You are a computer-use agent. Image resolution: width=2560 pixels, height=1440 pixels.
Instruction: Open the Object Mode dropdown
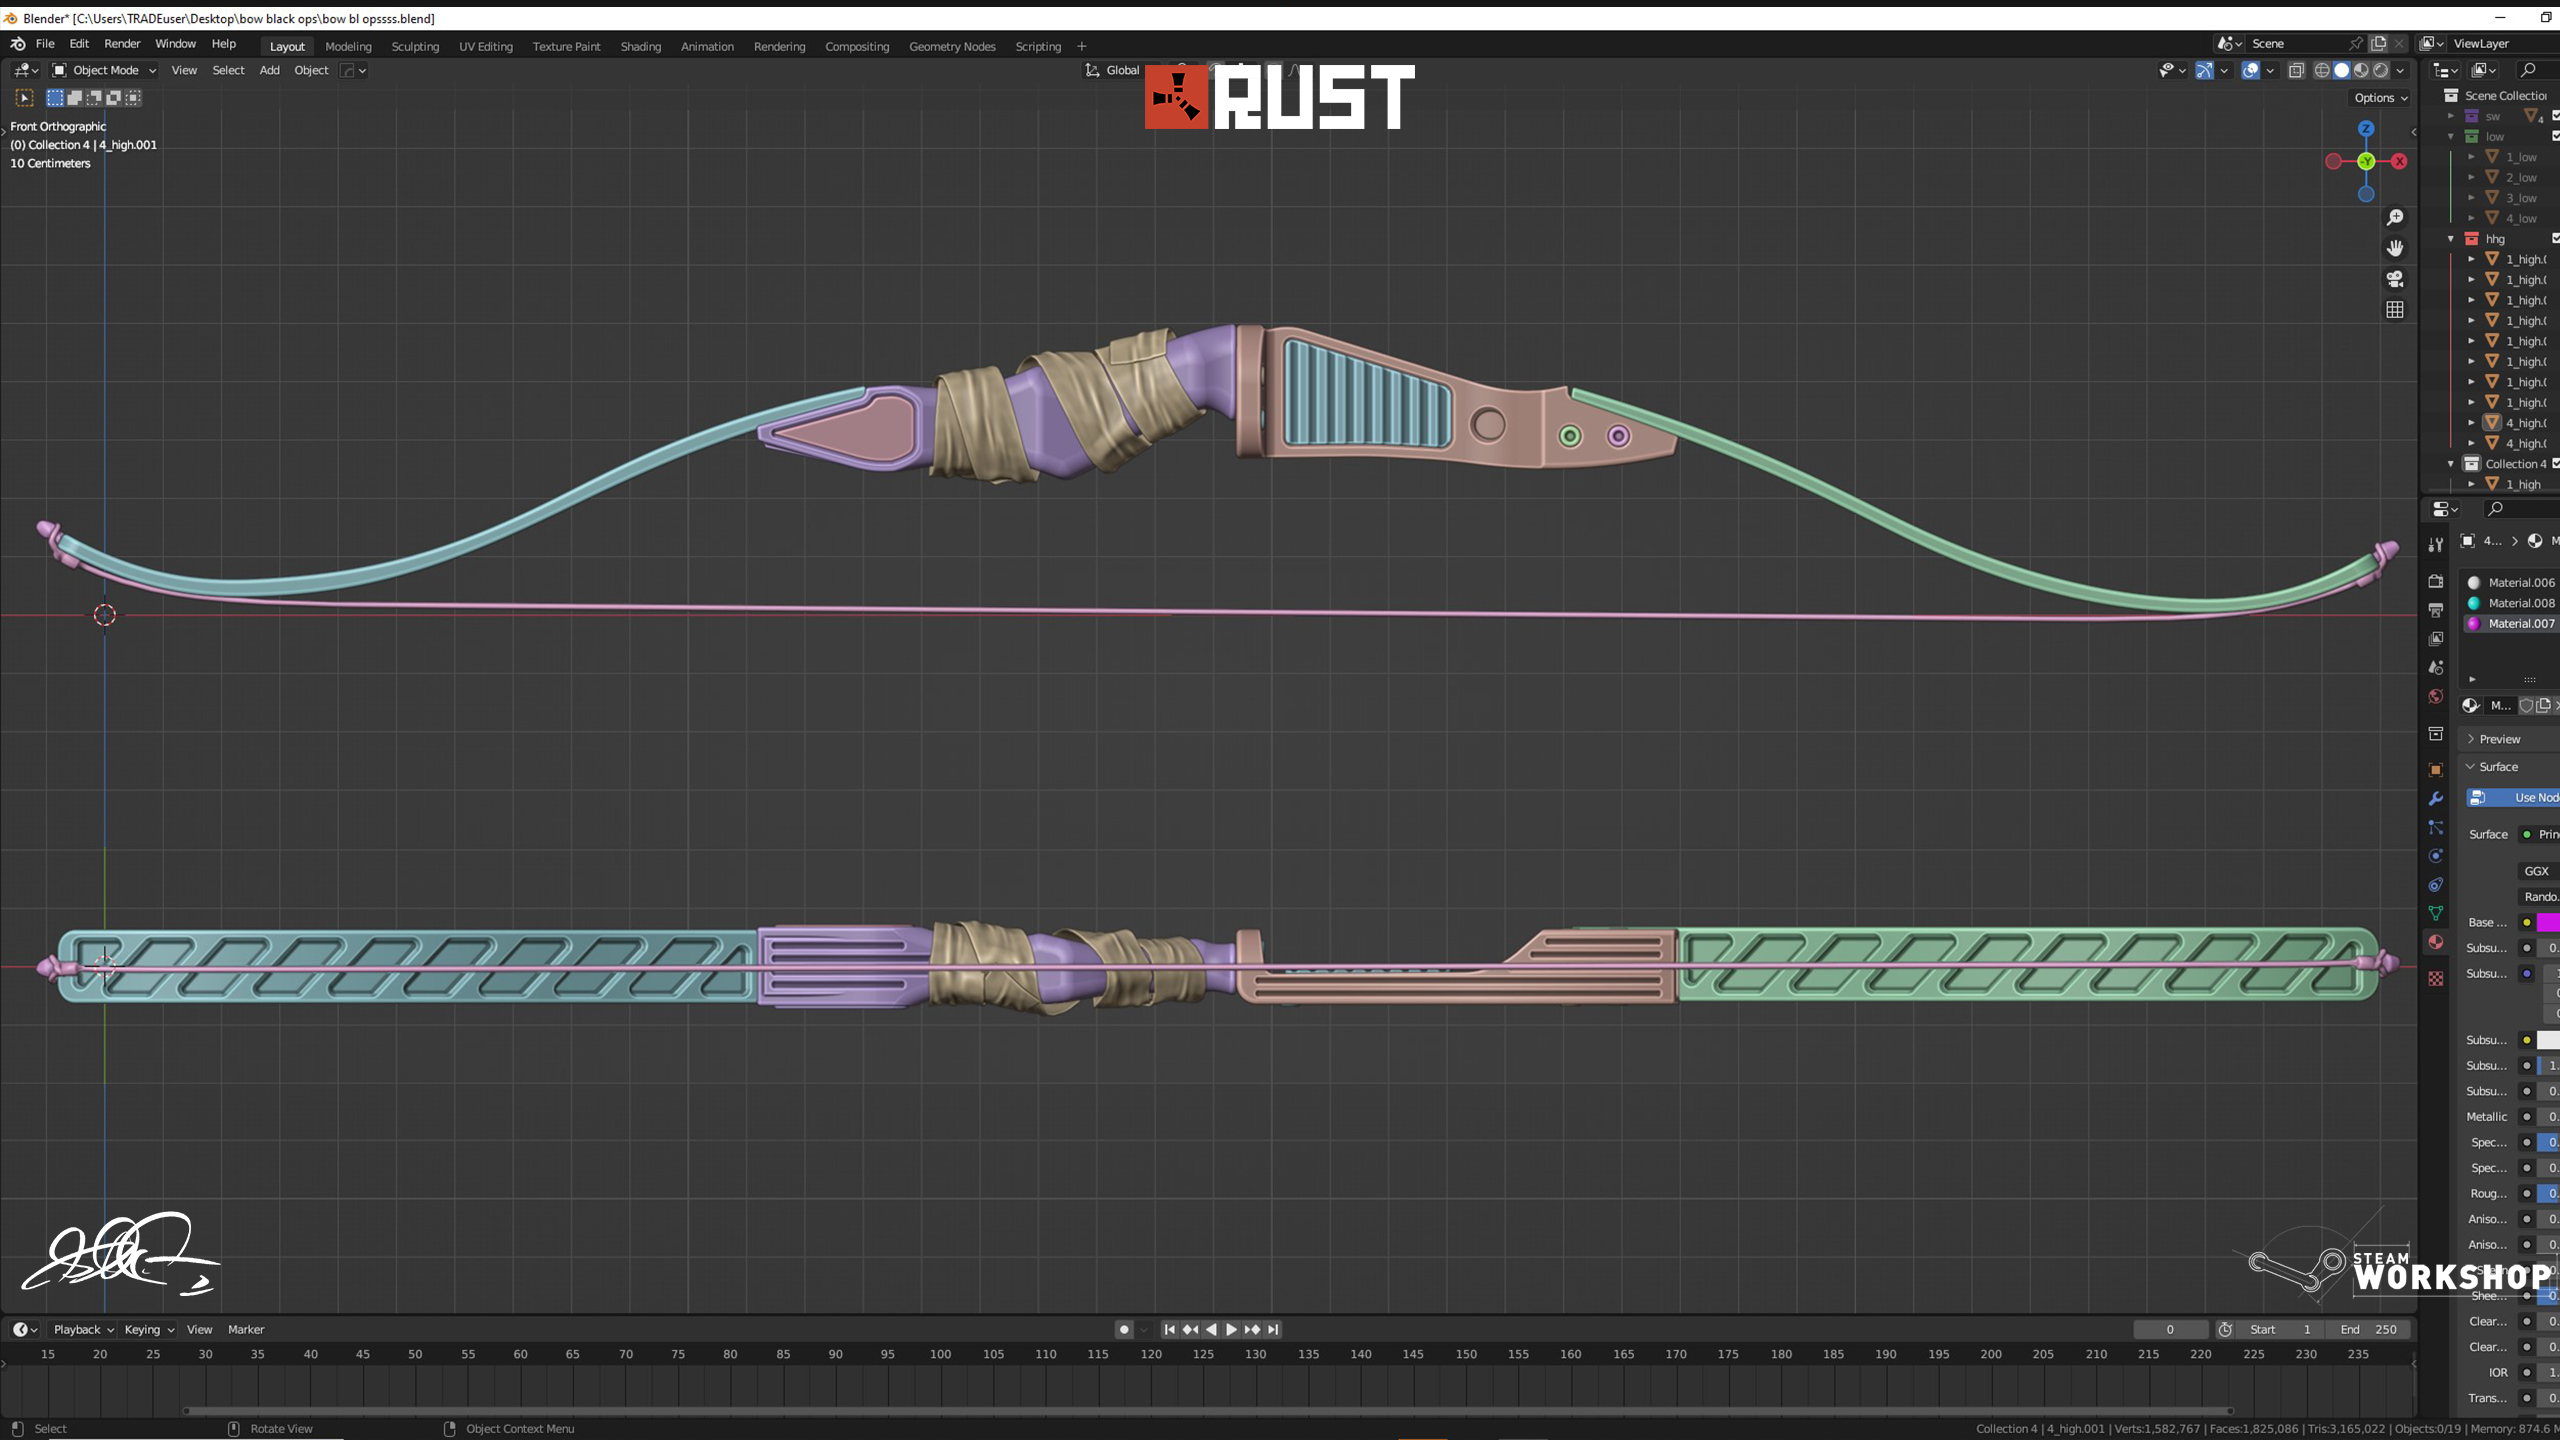click(x=104, y=70)
